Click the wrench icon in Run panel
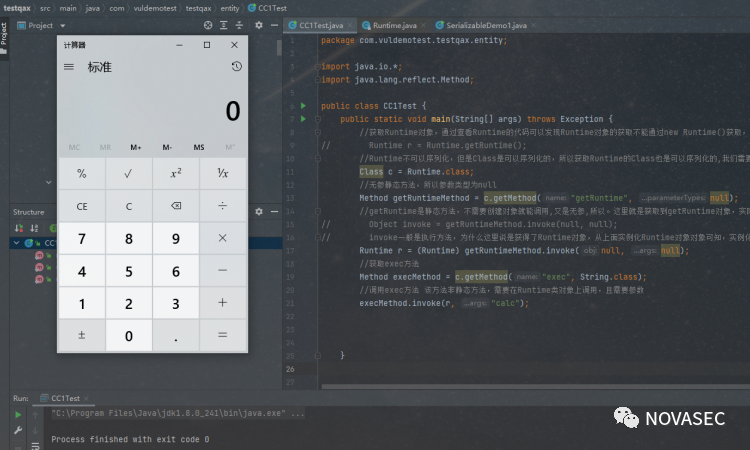Screen dimensions: 750x450 click(x=18, y=430)
